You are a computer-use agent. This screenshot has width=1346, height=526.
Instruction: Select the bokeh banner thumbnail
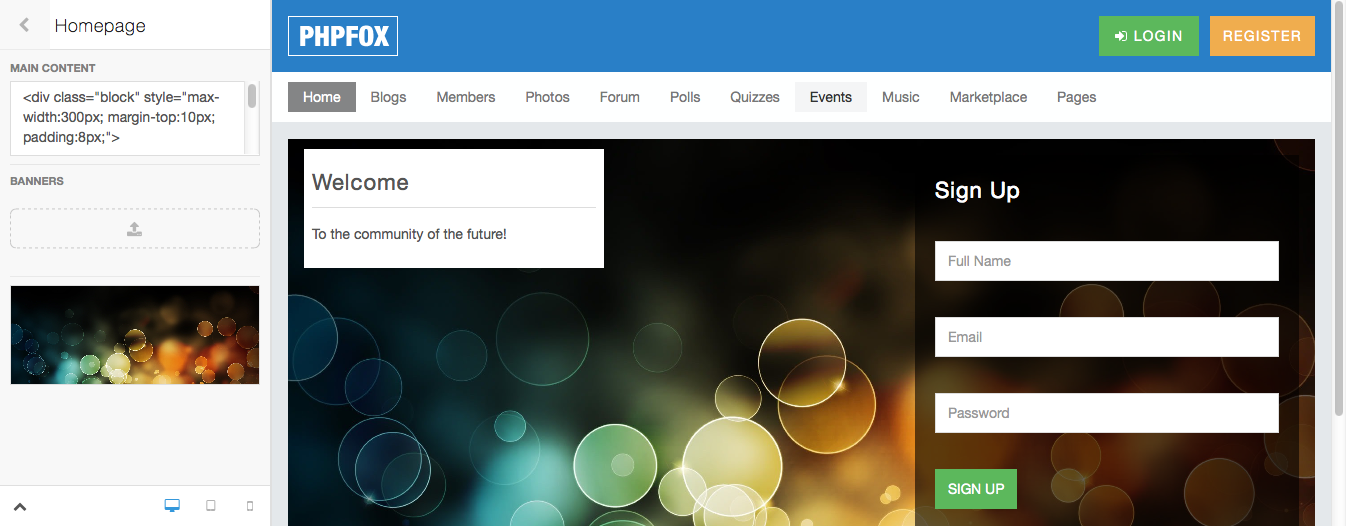pos(135,335)
